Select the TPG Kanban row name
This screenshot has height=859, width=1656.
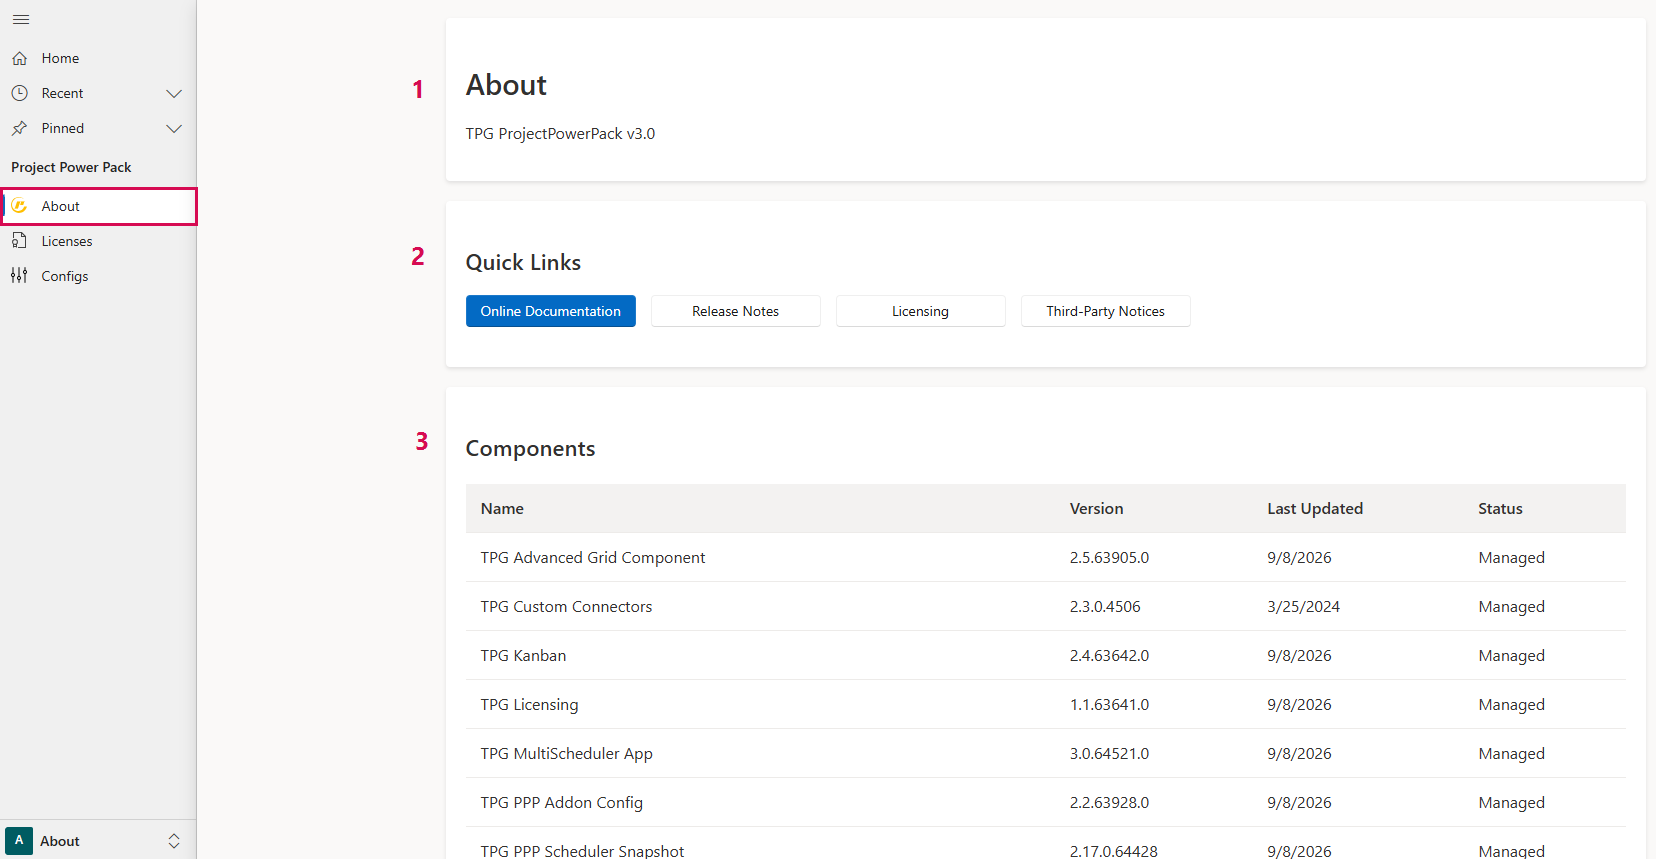click(x=523, y=656)
